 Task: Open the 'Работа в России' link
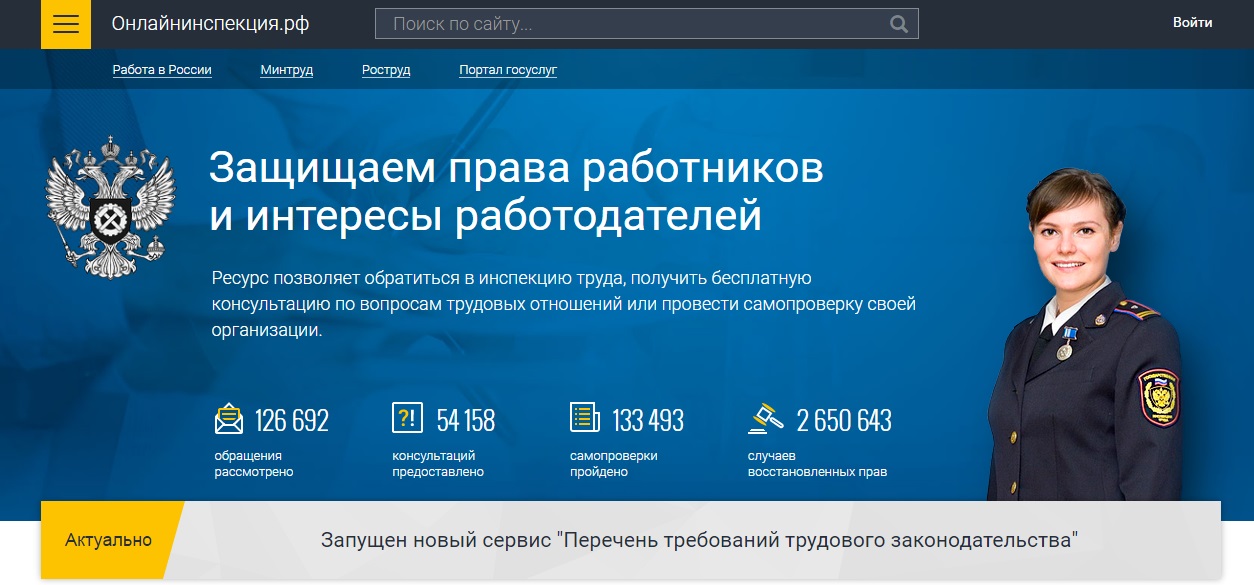click(x=162, y=70)
